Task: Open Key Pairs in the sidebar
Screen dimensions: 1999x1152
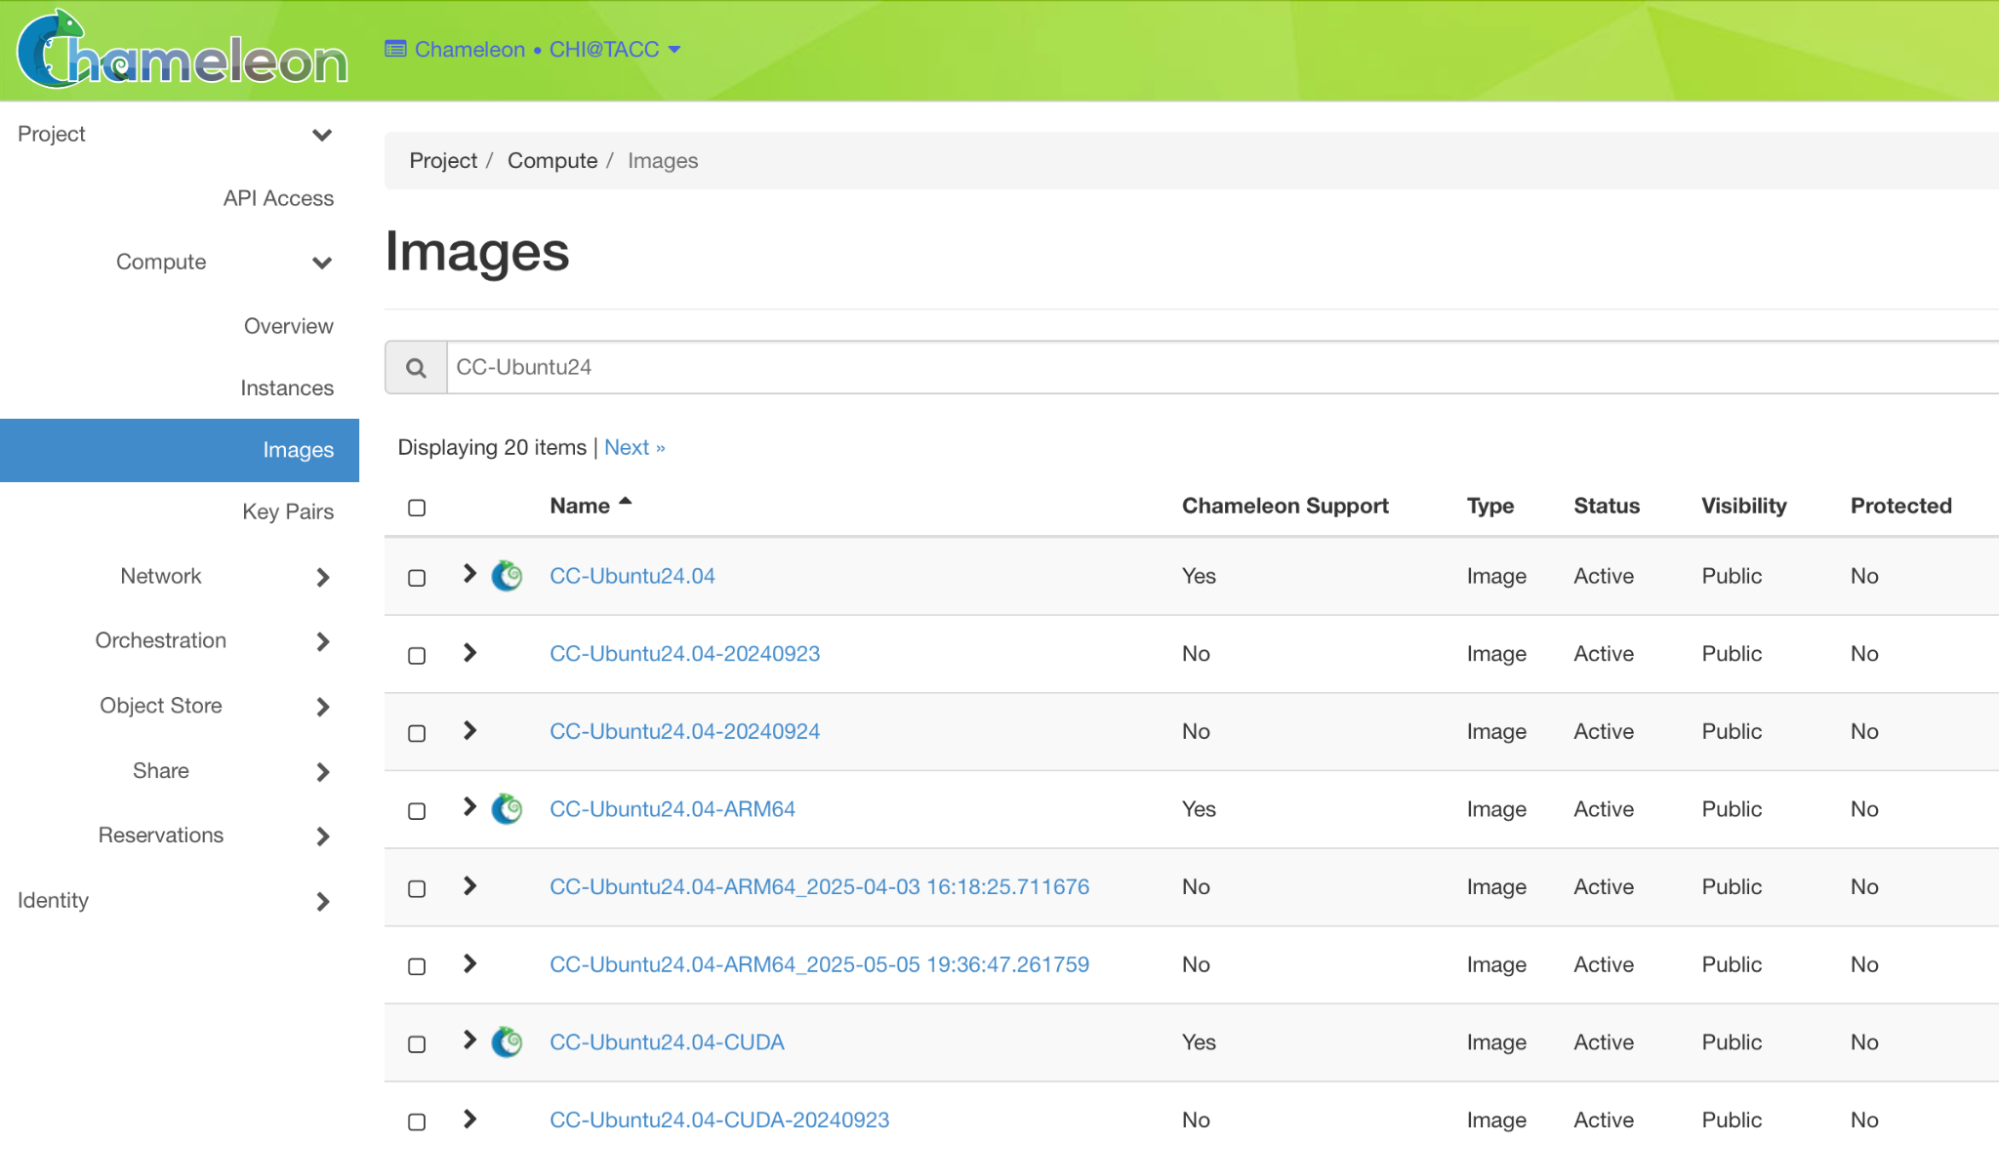Action: (x=288, y=512)
